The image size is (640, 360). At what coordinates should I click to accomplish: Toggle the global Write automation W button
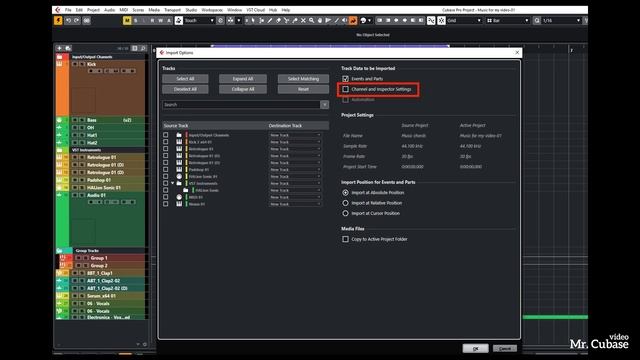160,20
